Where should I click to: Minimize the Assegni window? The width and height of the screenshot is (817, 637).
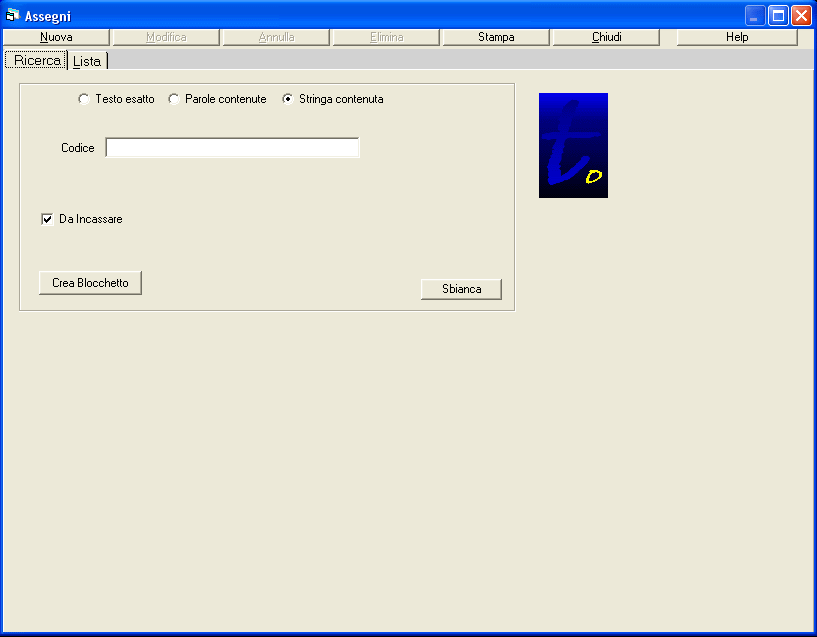(754, 16)
